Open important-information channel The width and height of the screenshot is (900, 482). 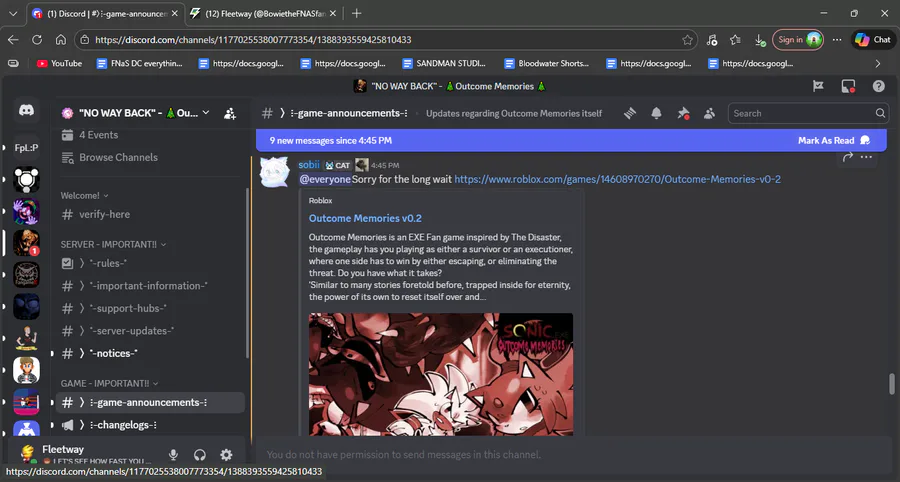coord(150,286)
